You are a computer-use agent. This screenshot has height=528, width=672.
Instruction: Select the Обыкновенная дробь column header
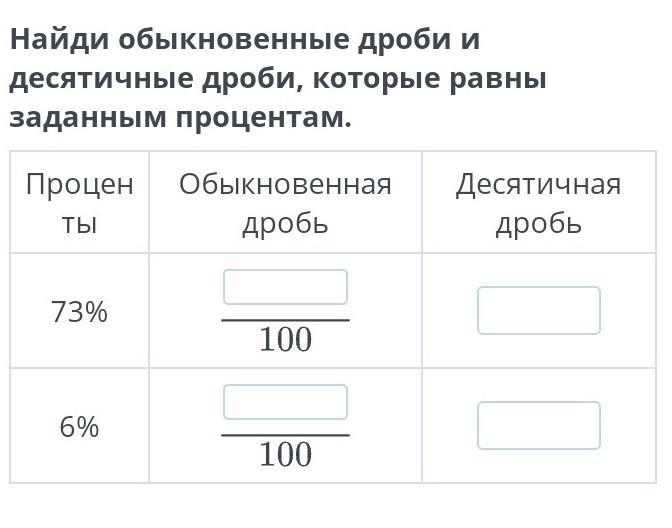point(285,203)
